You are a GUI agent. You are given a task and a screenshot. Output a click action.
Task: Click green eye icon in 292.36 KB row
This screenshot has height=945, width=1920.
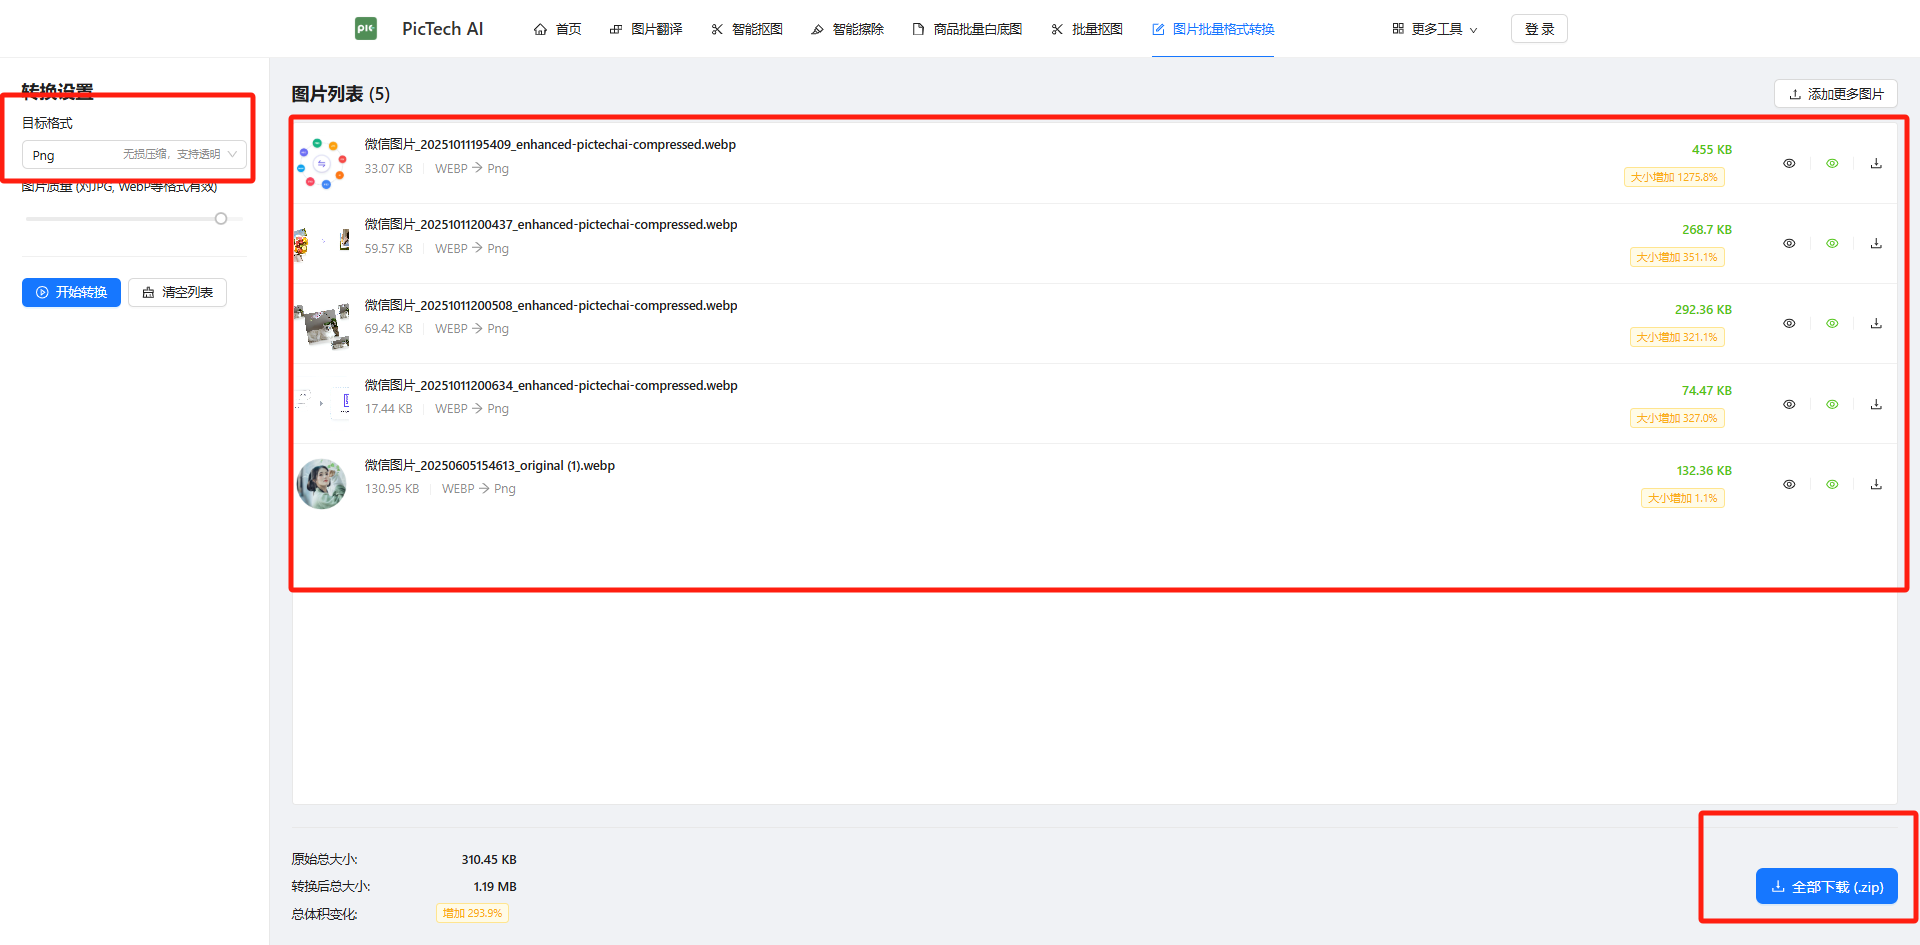click(x=1832, y=324)
